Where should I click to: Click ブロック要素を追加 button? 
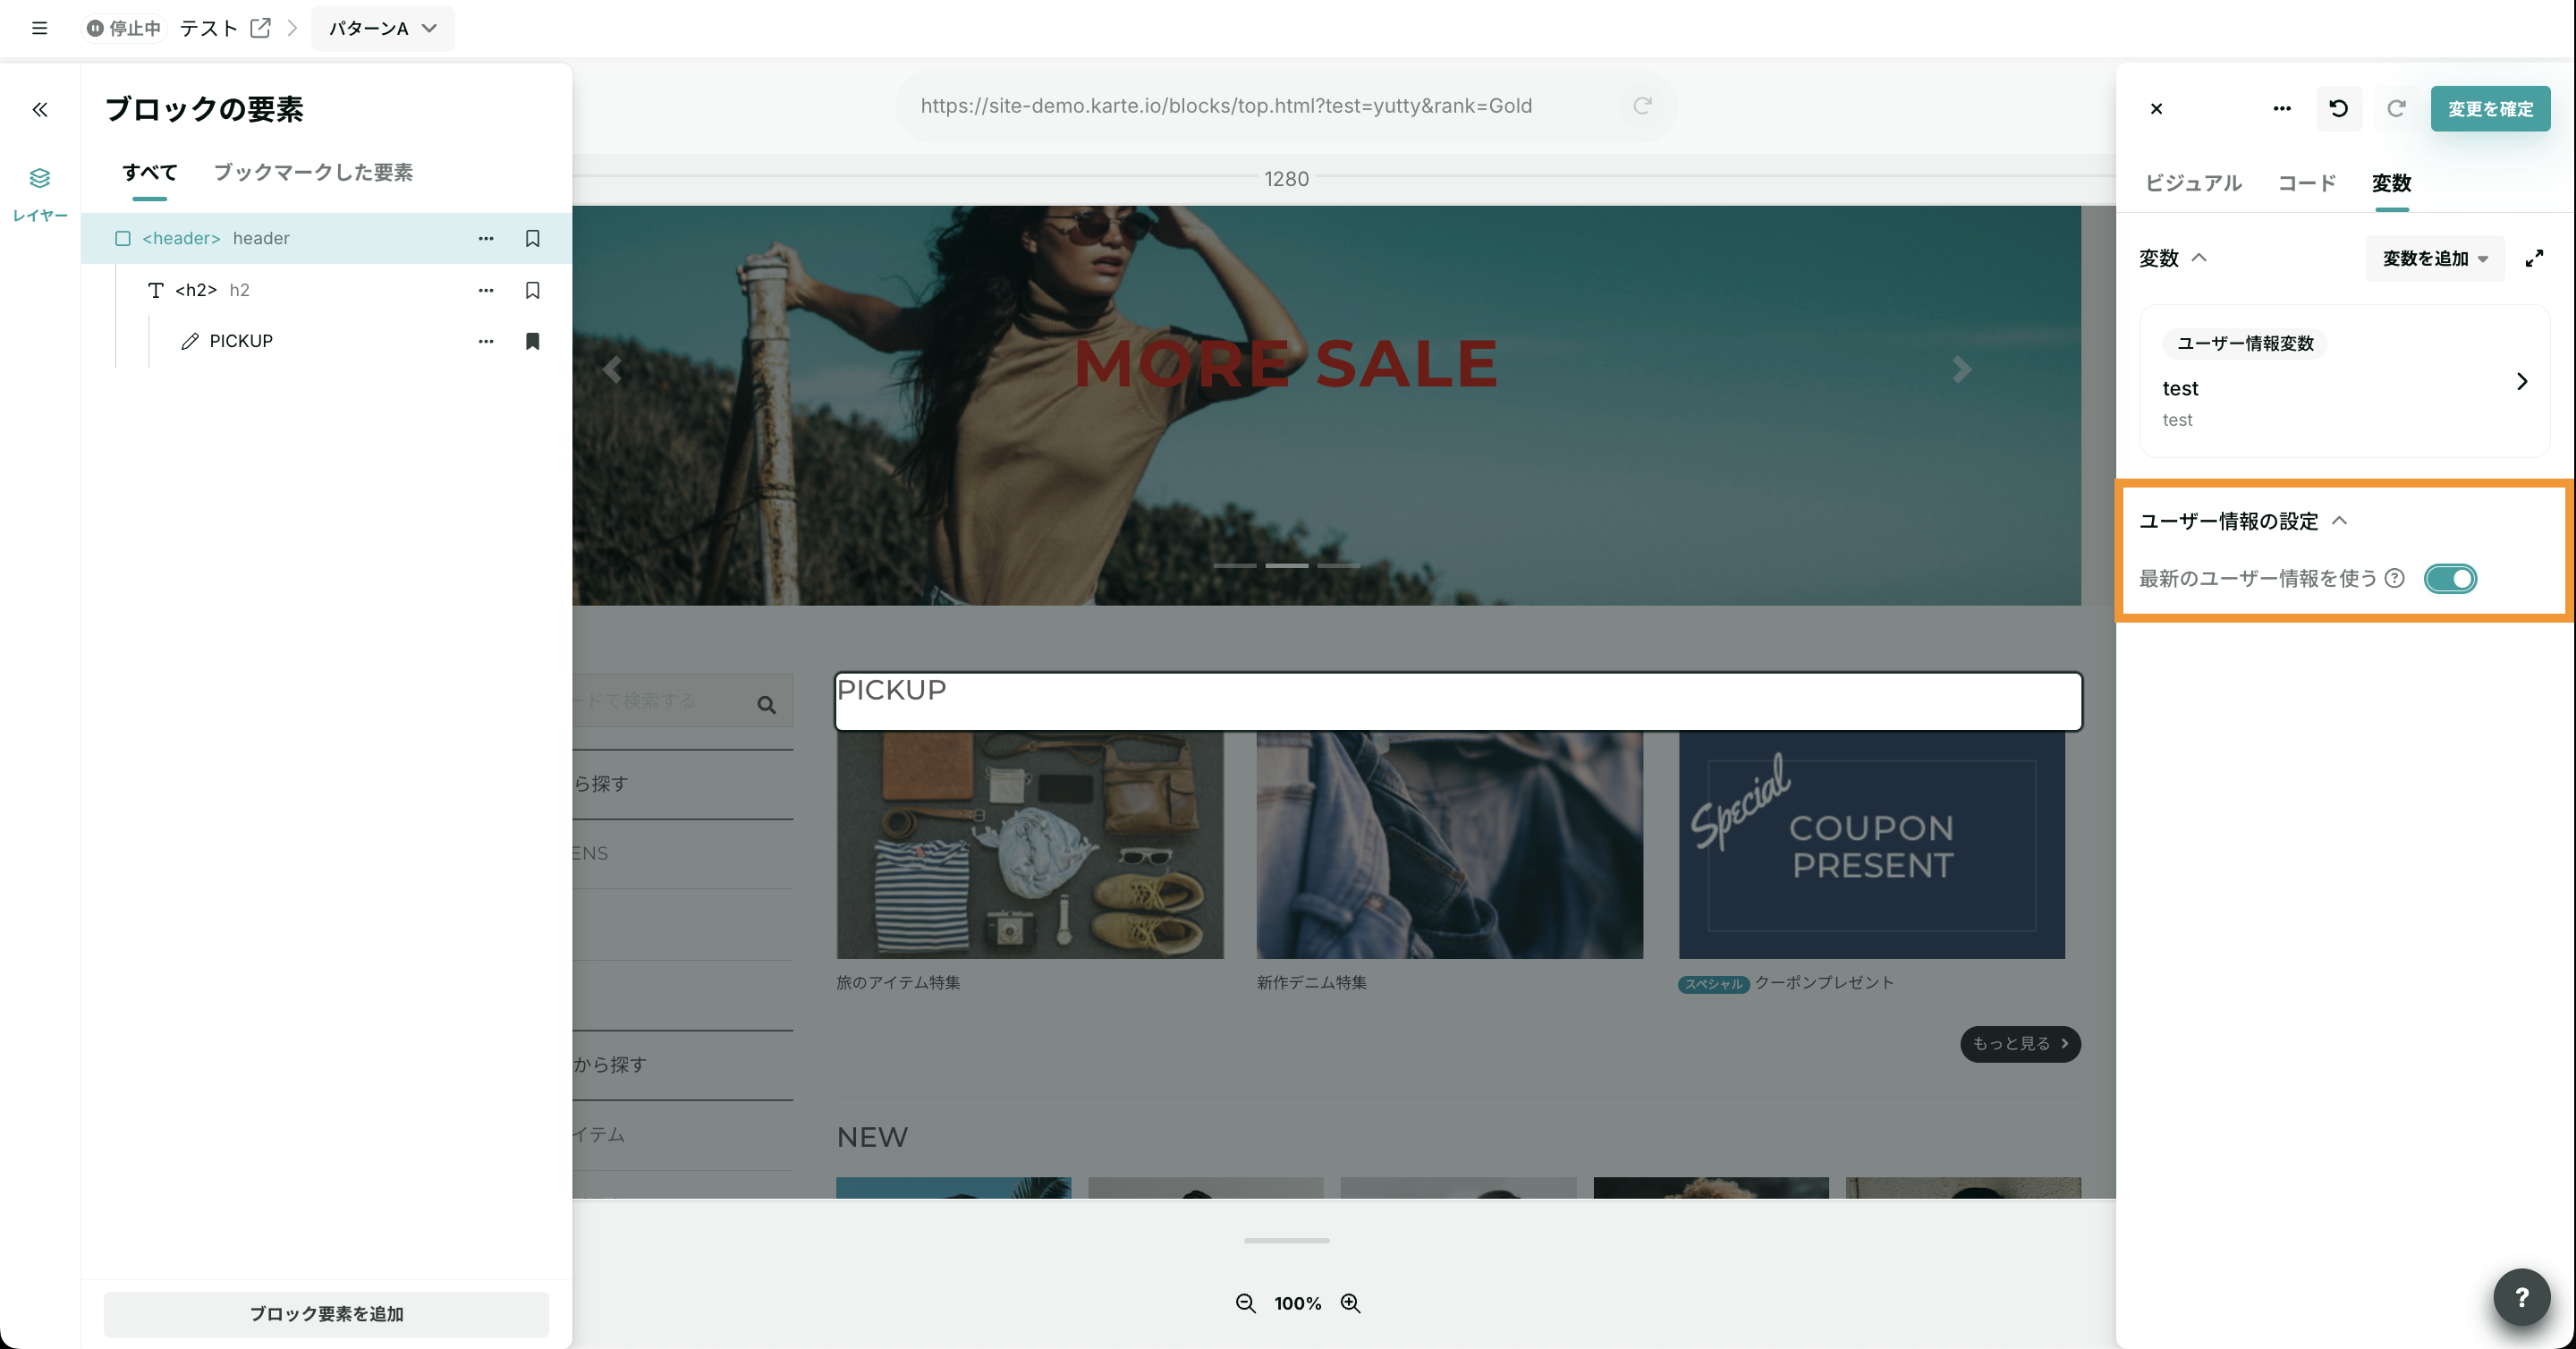click(326, 1314)
